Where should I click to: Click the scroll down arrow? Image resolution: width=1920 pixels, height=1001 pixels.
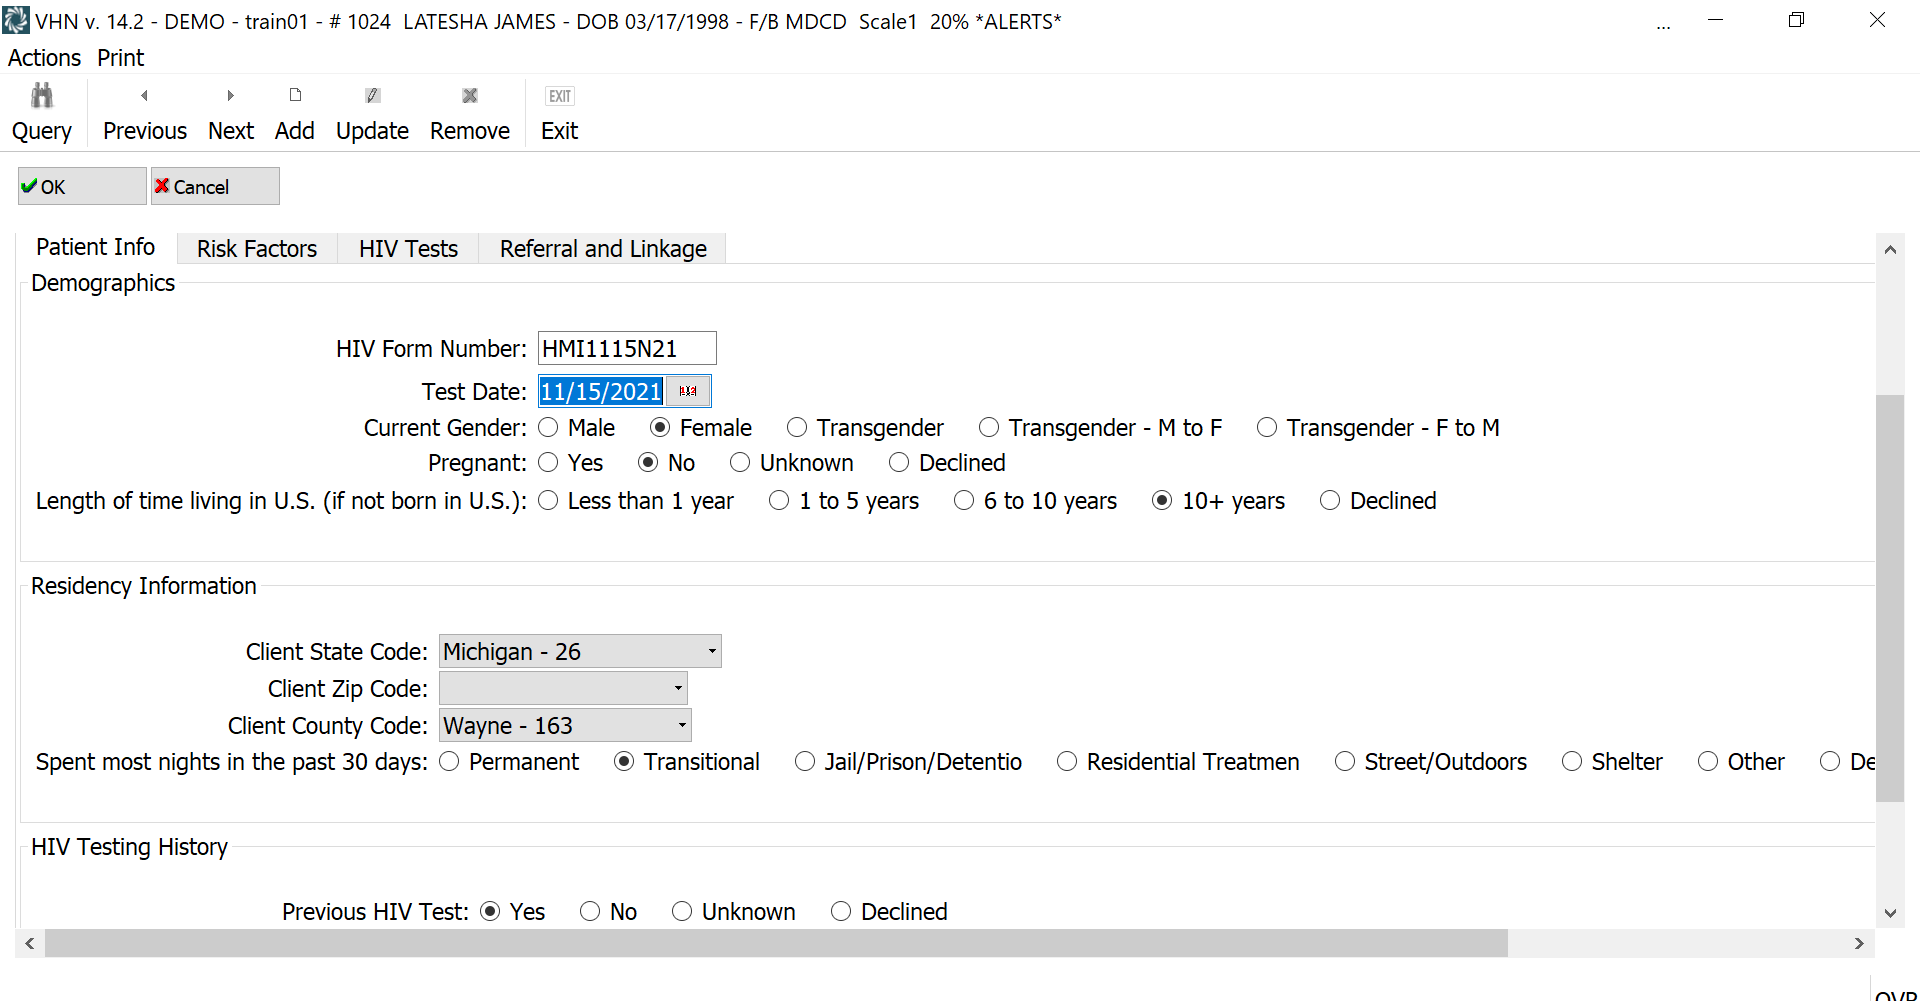pos(1890,913)
